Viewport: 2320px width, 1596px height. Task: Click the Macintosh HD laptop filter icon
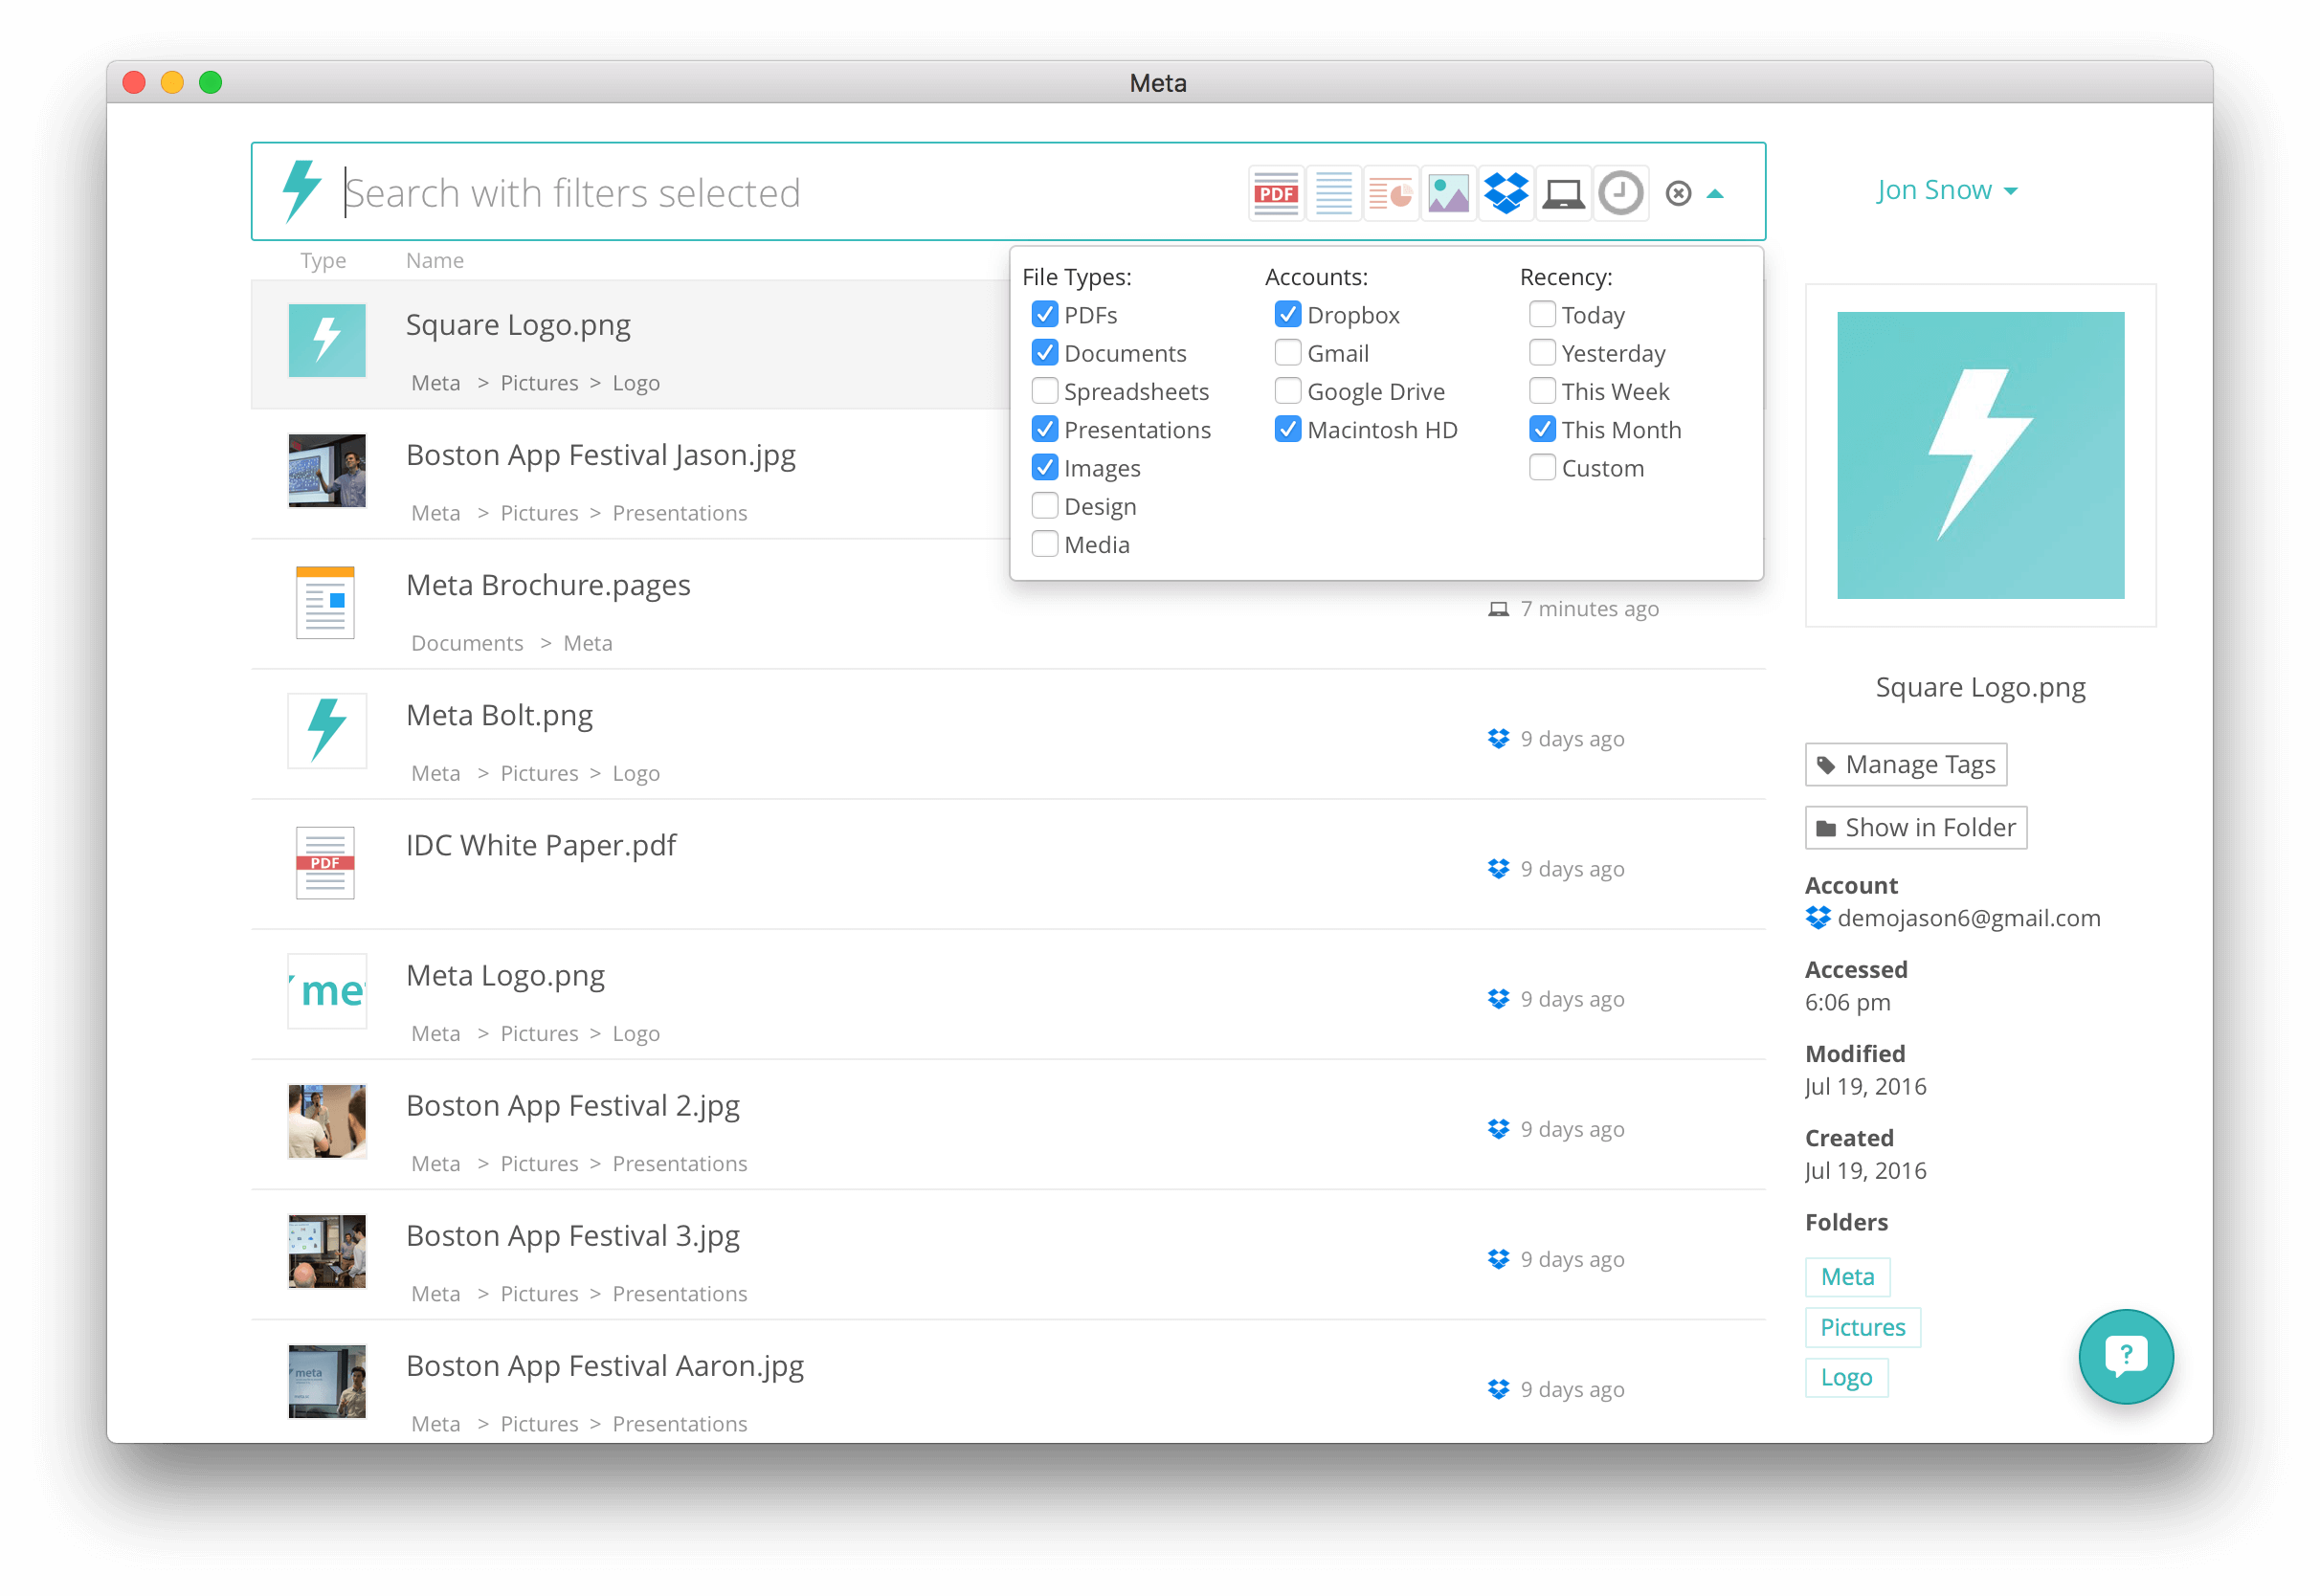1563,193
